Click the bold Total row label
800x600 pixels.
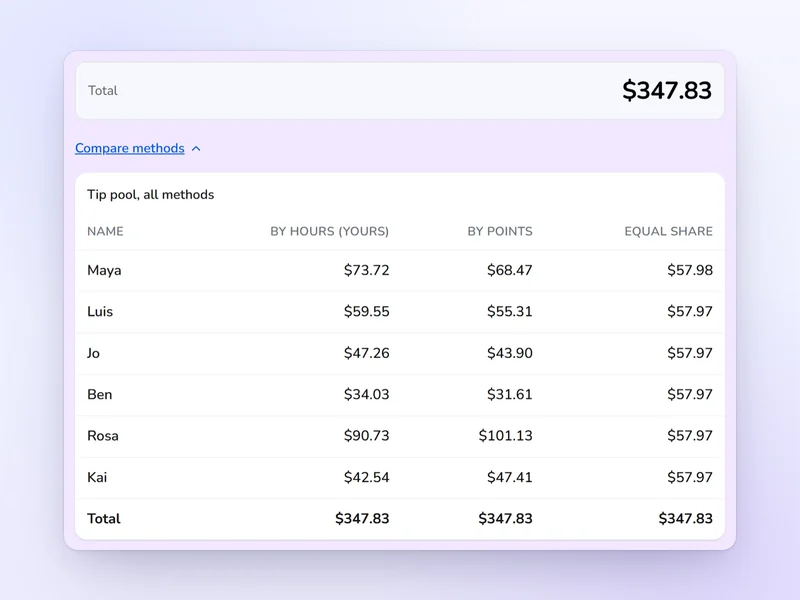click(104, 519)
